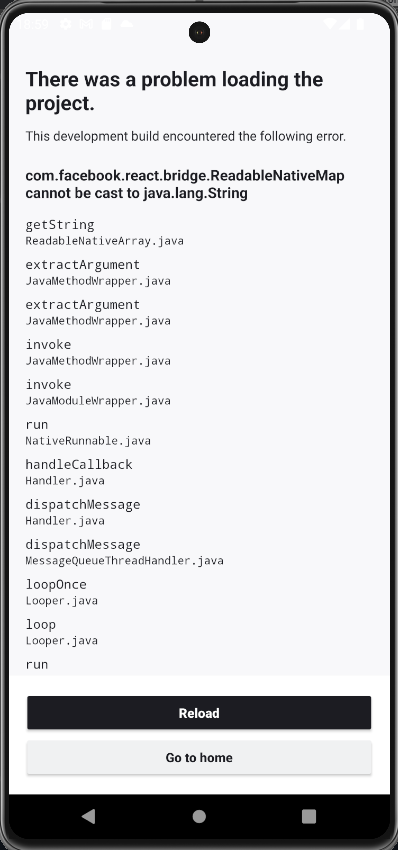Select the handleCallback stack frame

pos(79,472)
